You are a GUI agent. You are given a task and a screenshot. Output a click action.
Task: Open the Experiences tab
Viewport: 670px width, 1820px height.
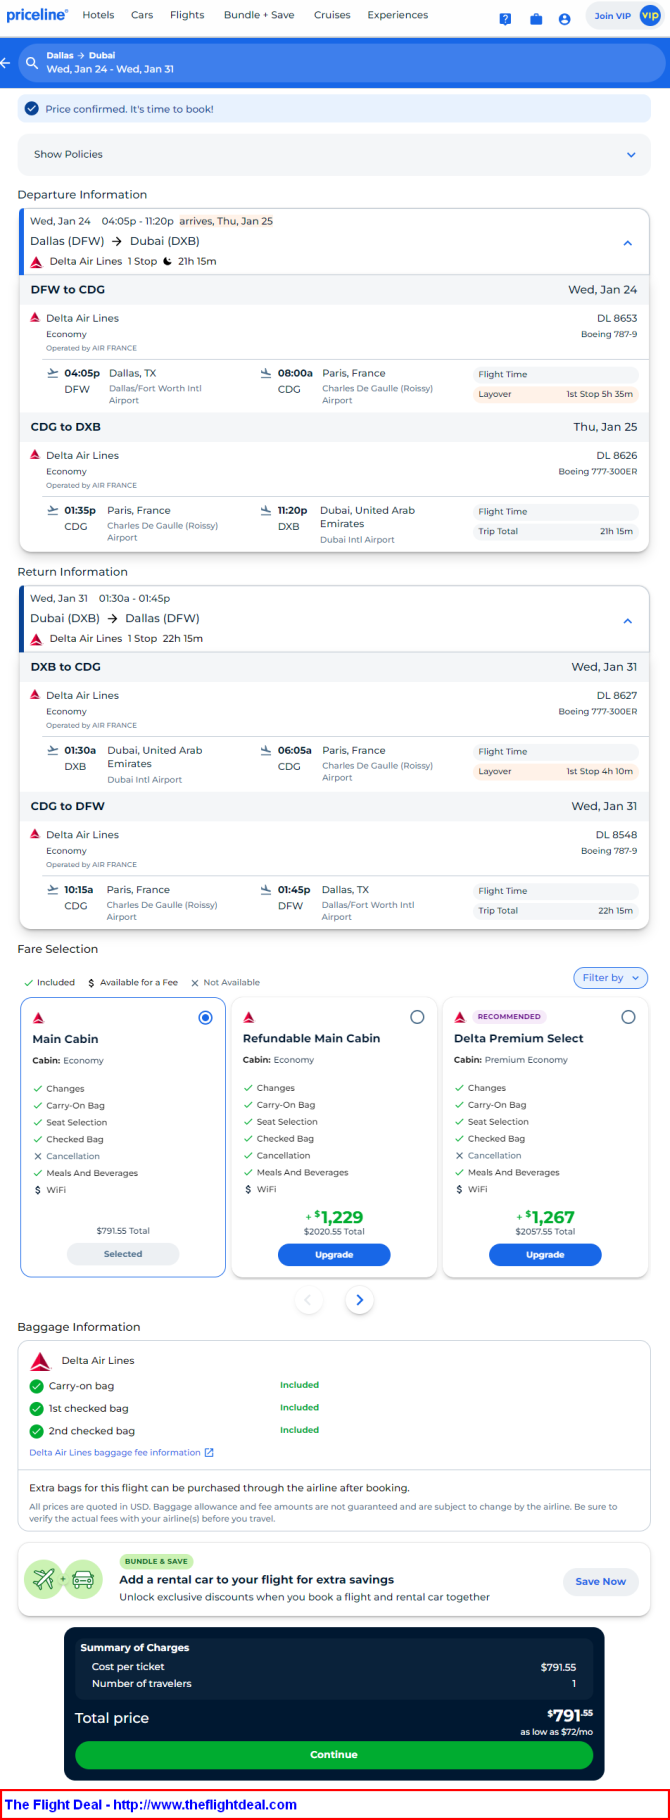[398, 15]
